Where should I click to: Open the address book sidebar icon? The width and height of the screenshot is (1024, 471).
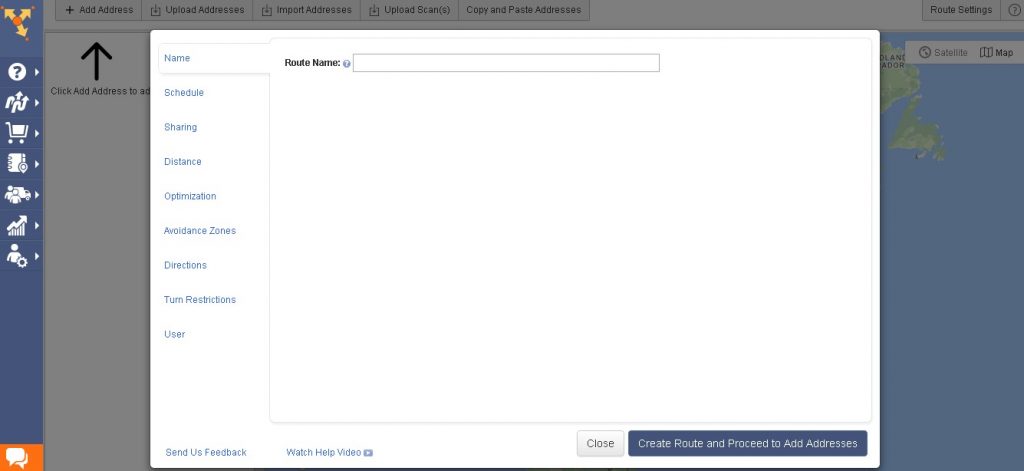tap(17, 163)
